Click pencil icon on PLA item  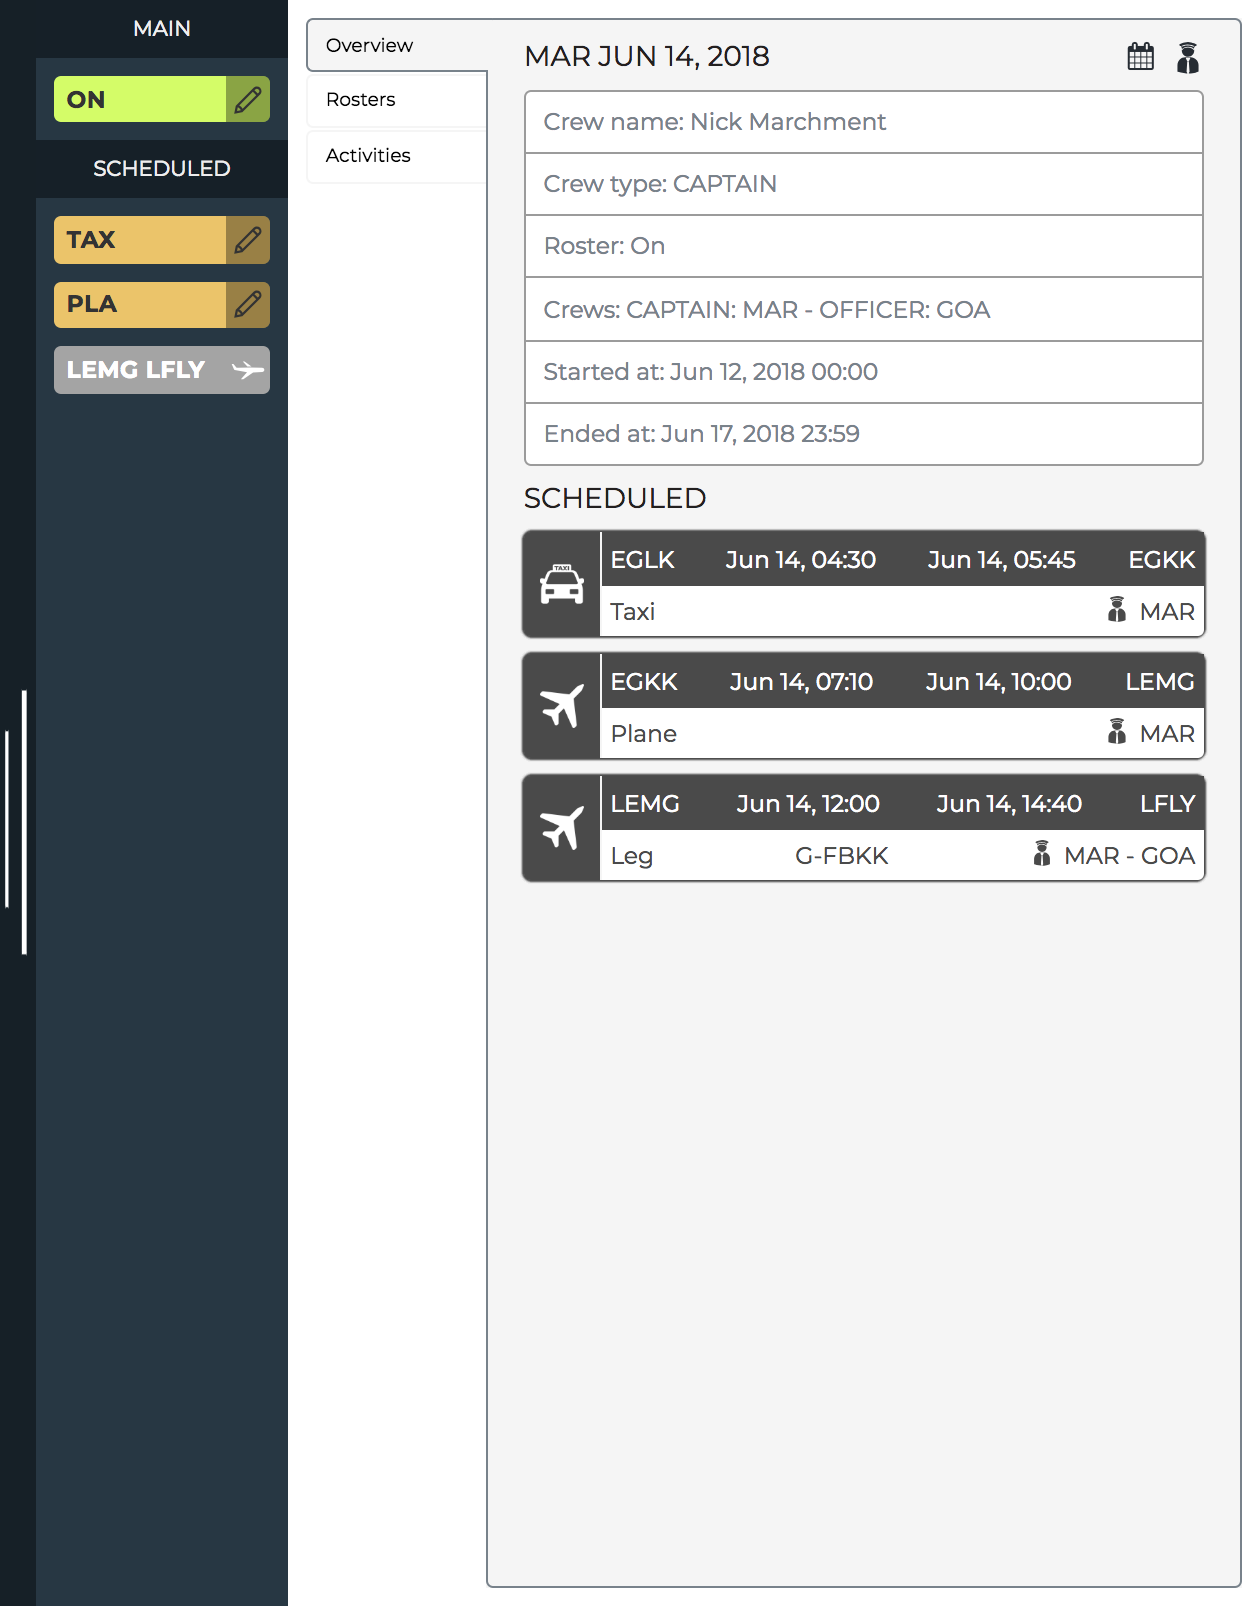247,304
